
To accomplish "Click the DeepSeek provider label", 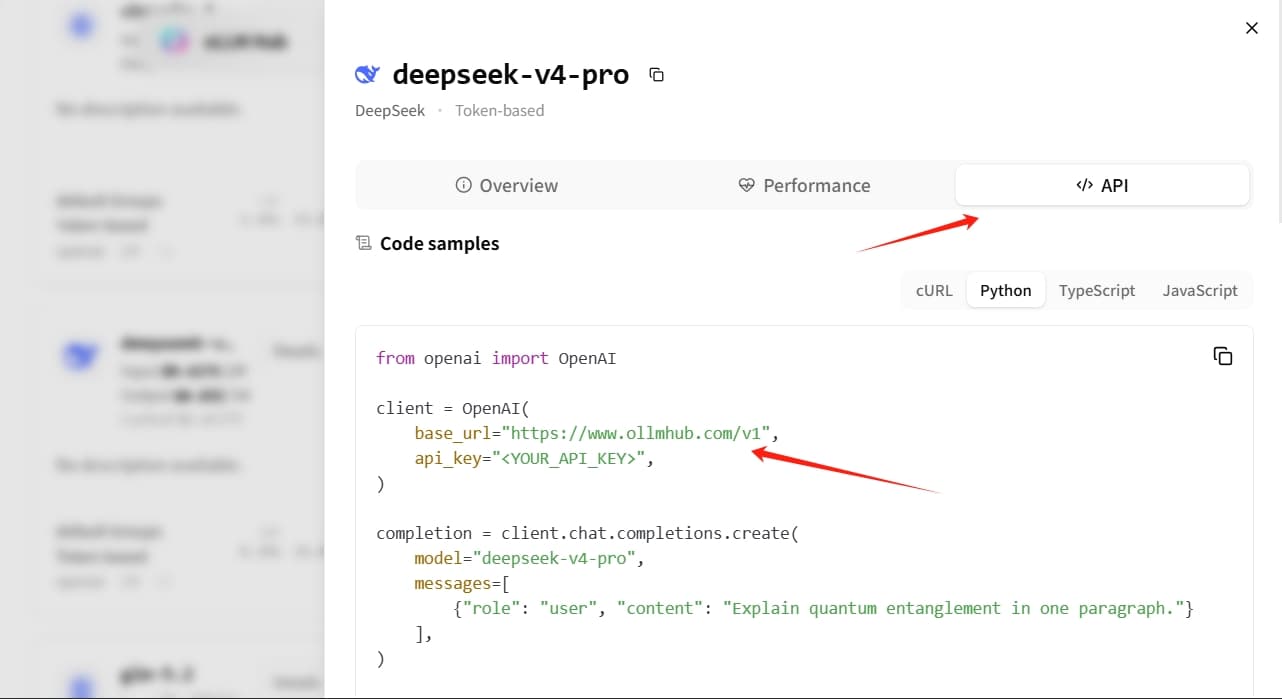I will pos(390,110).
